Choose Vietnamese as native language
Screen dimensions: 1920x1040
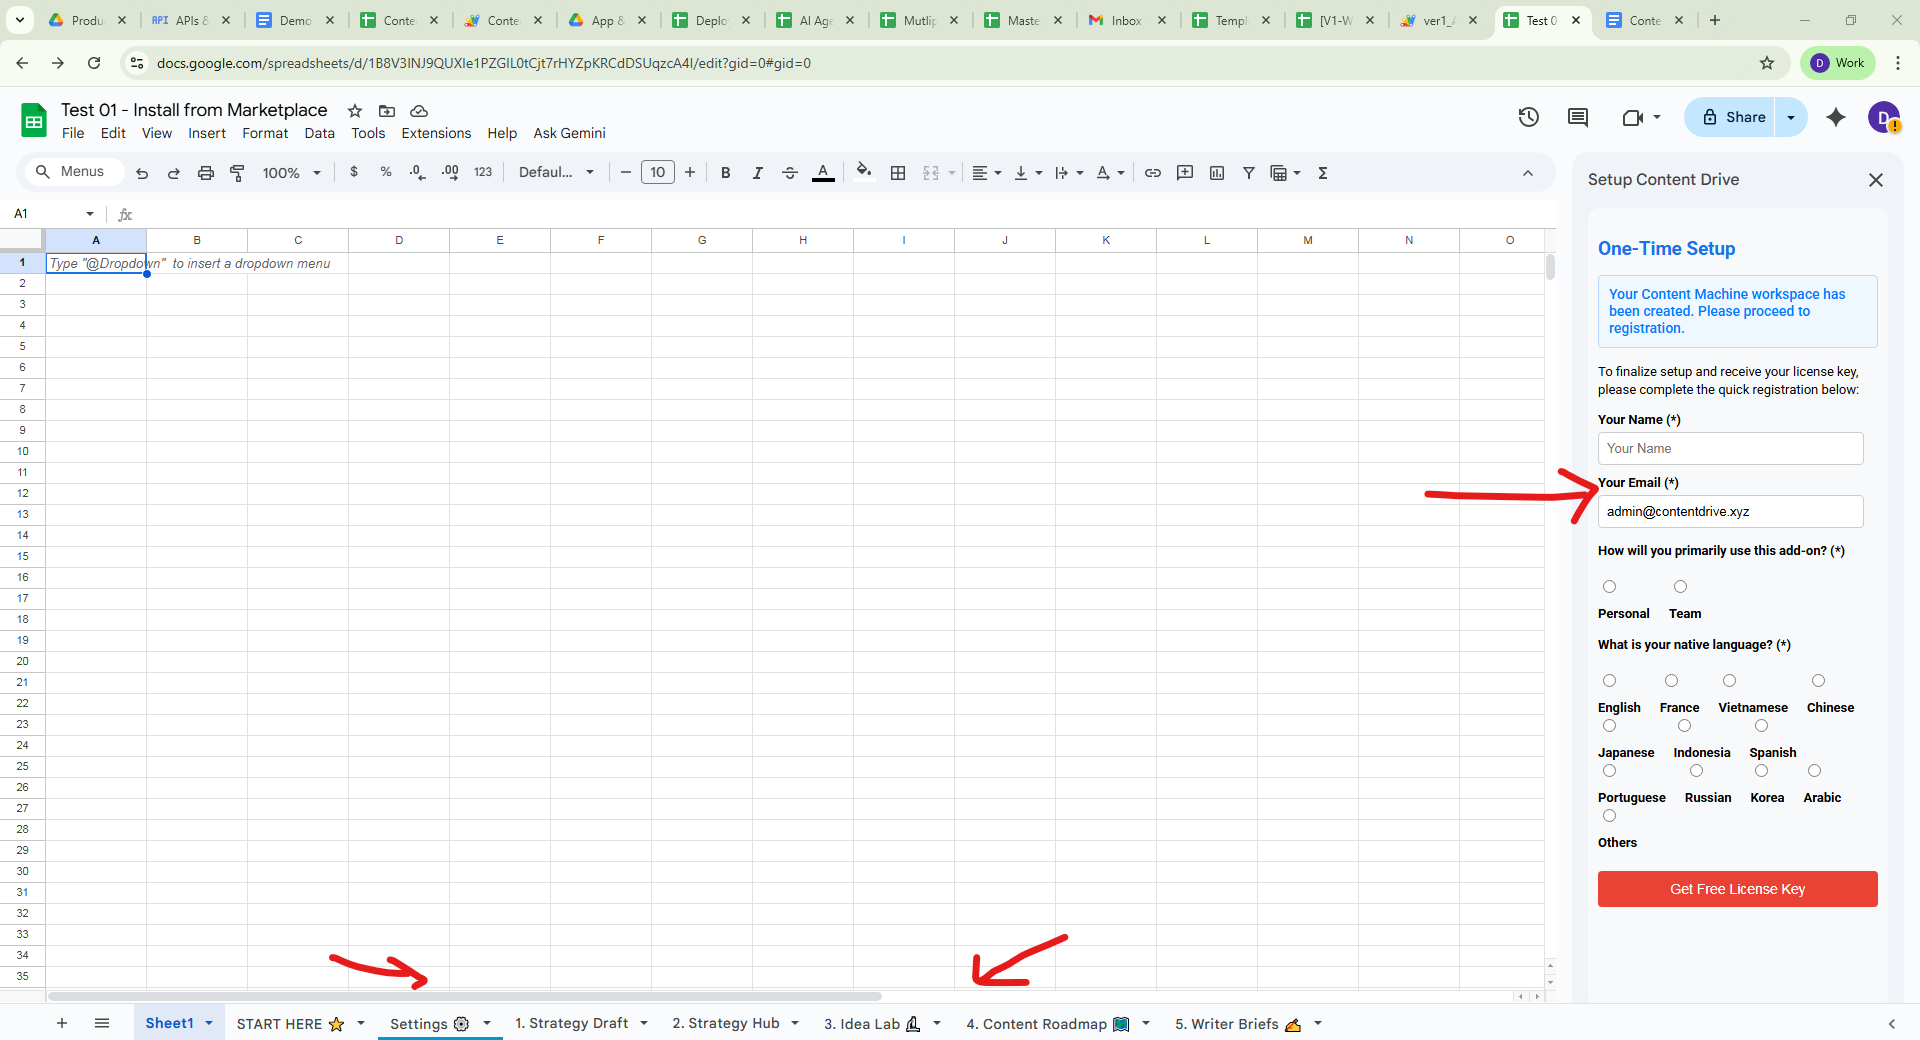(1729, 681)
